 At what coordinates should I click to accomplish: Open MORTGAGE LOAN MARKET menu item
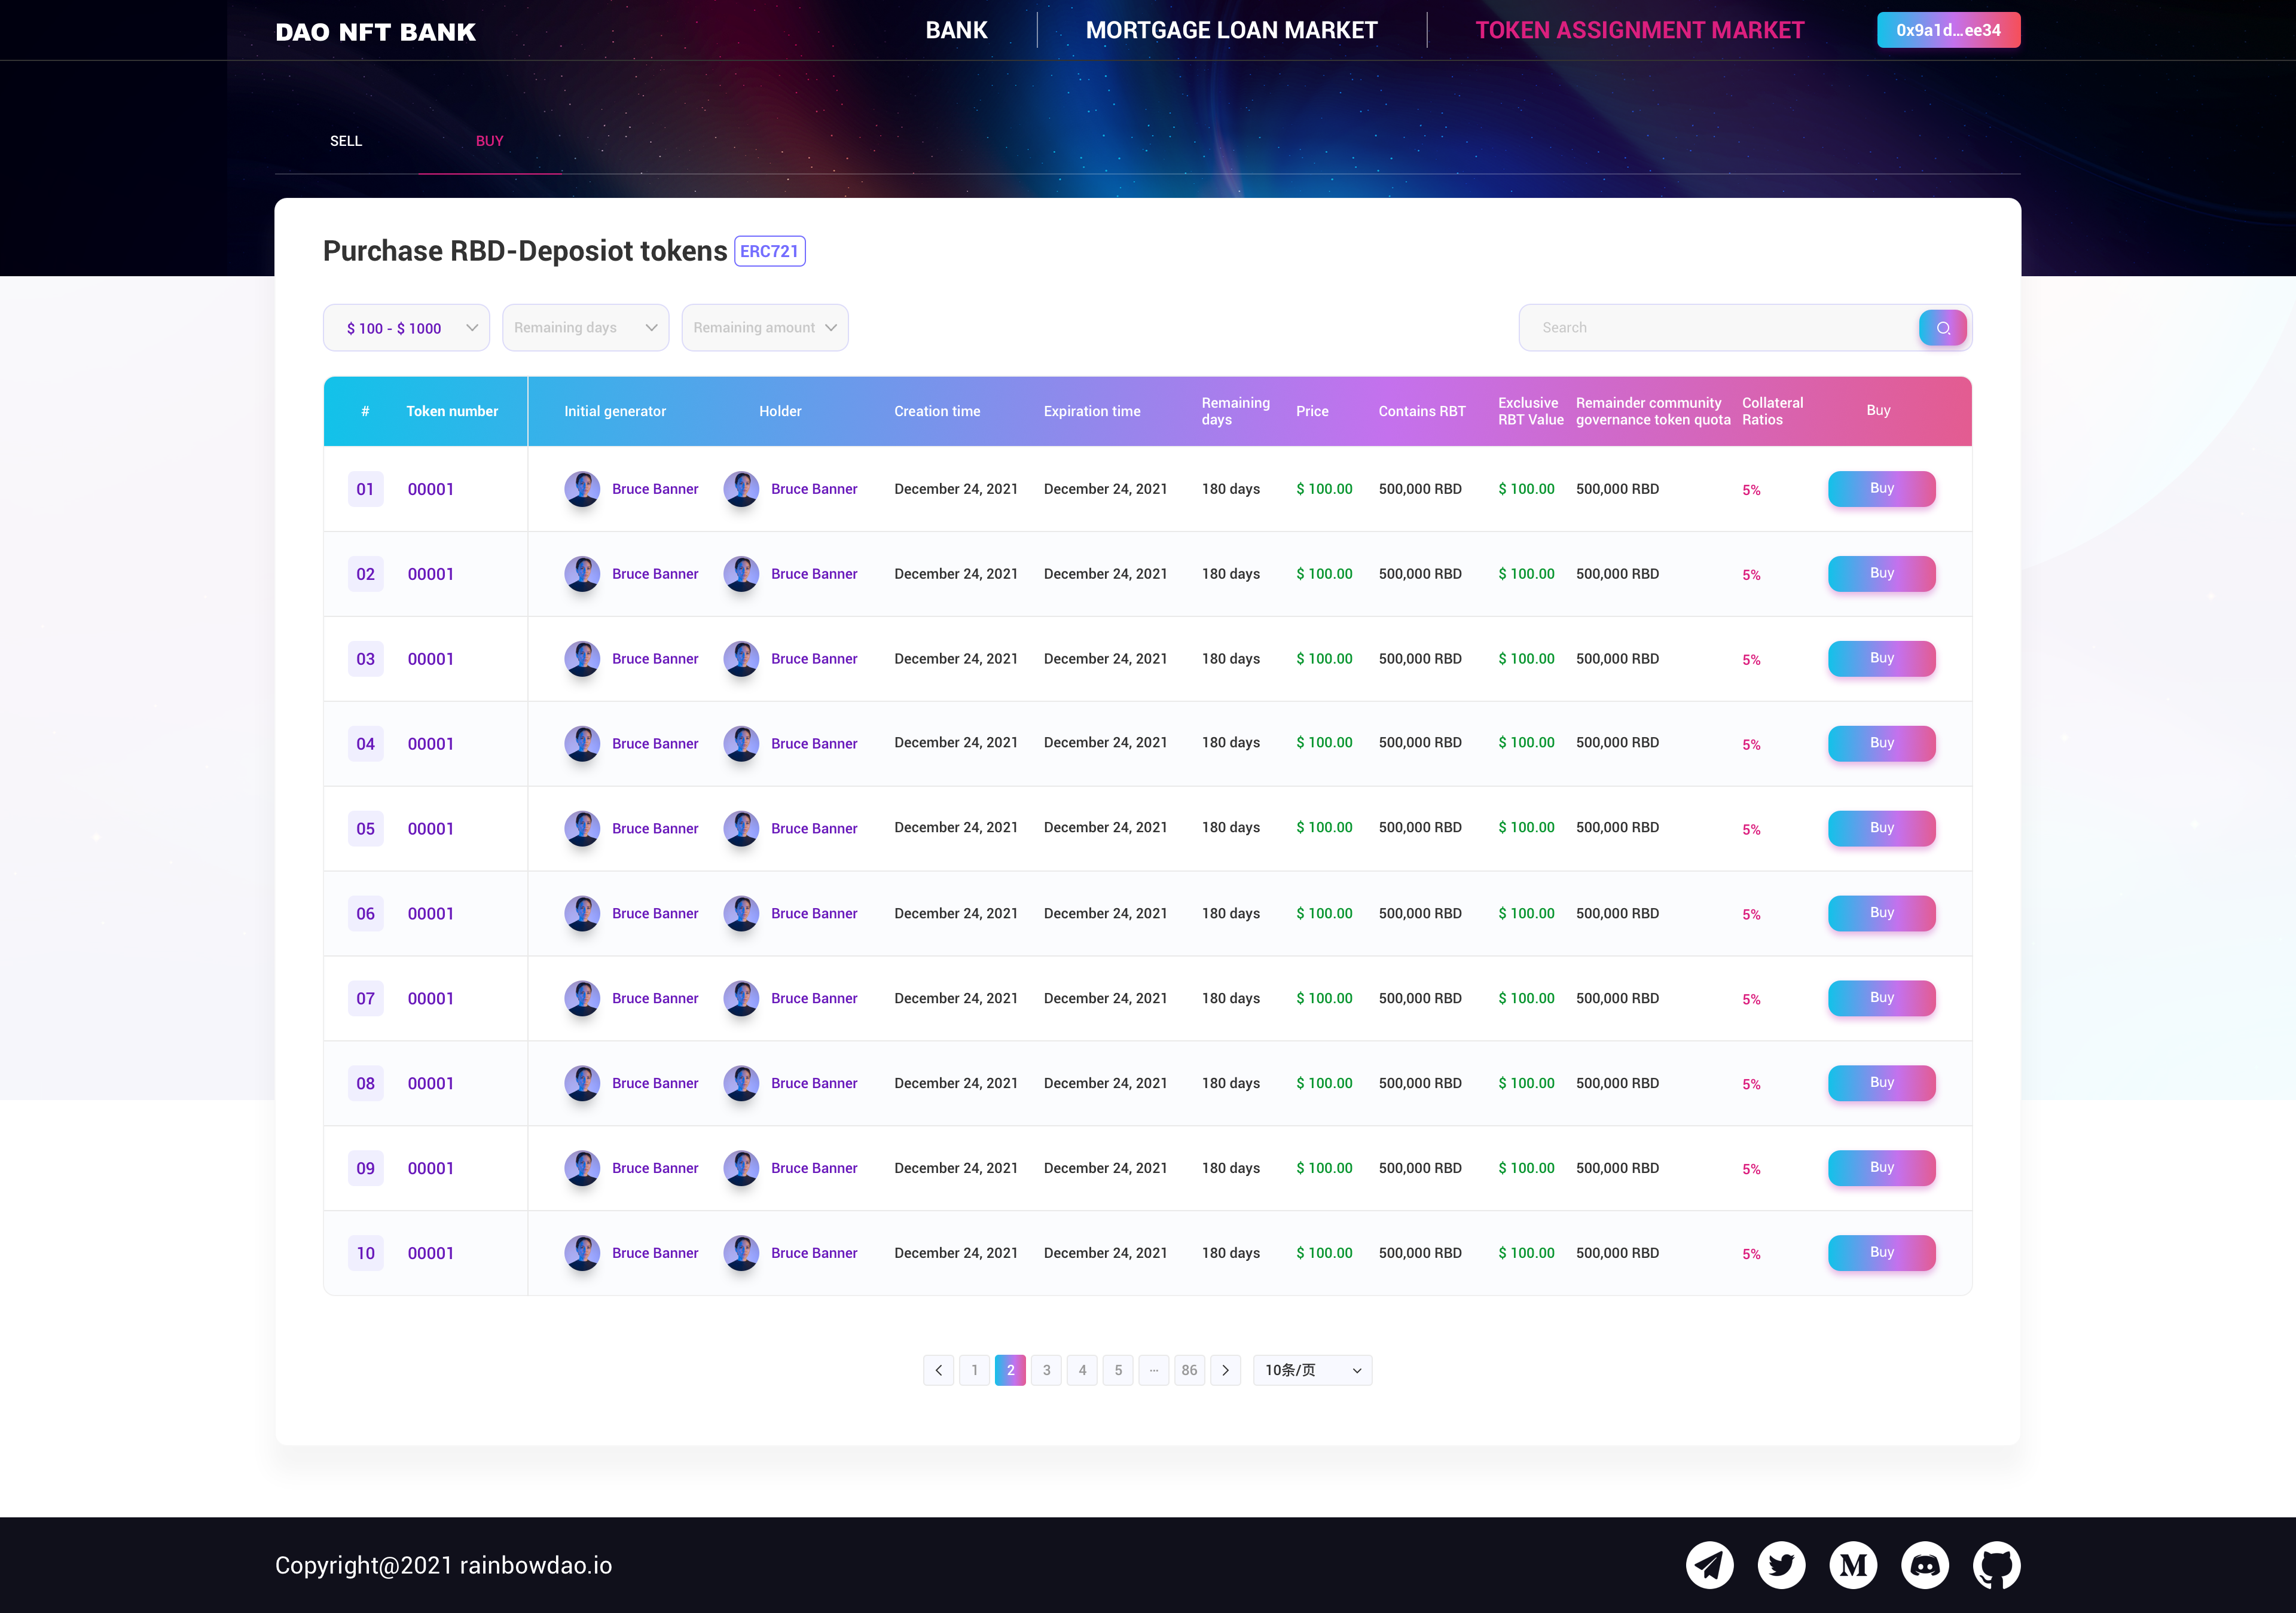(1231, 30)
